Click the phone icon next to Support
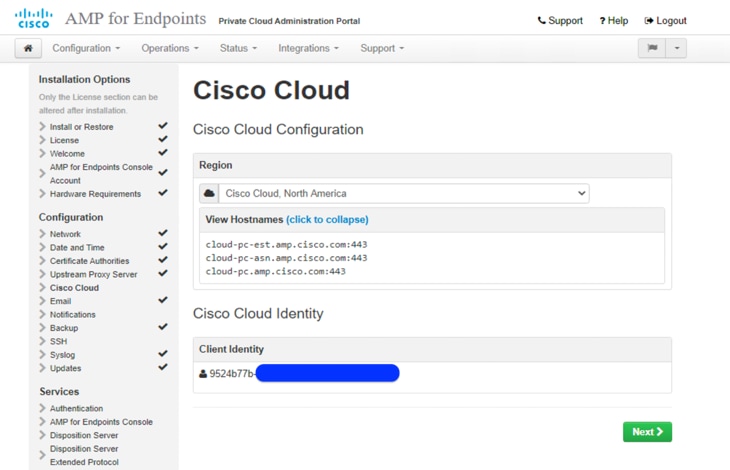Image resolution: width=730 pixels, height=470 pixels. pos(541,20)
